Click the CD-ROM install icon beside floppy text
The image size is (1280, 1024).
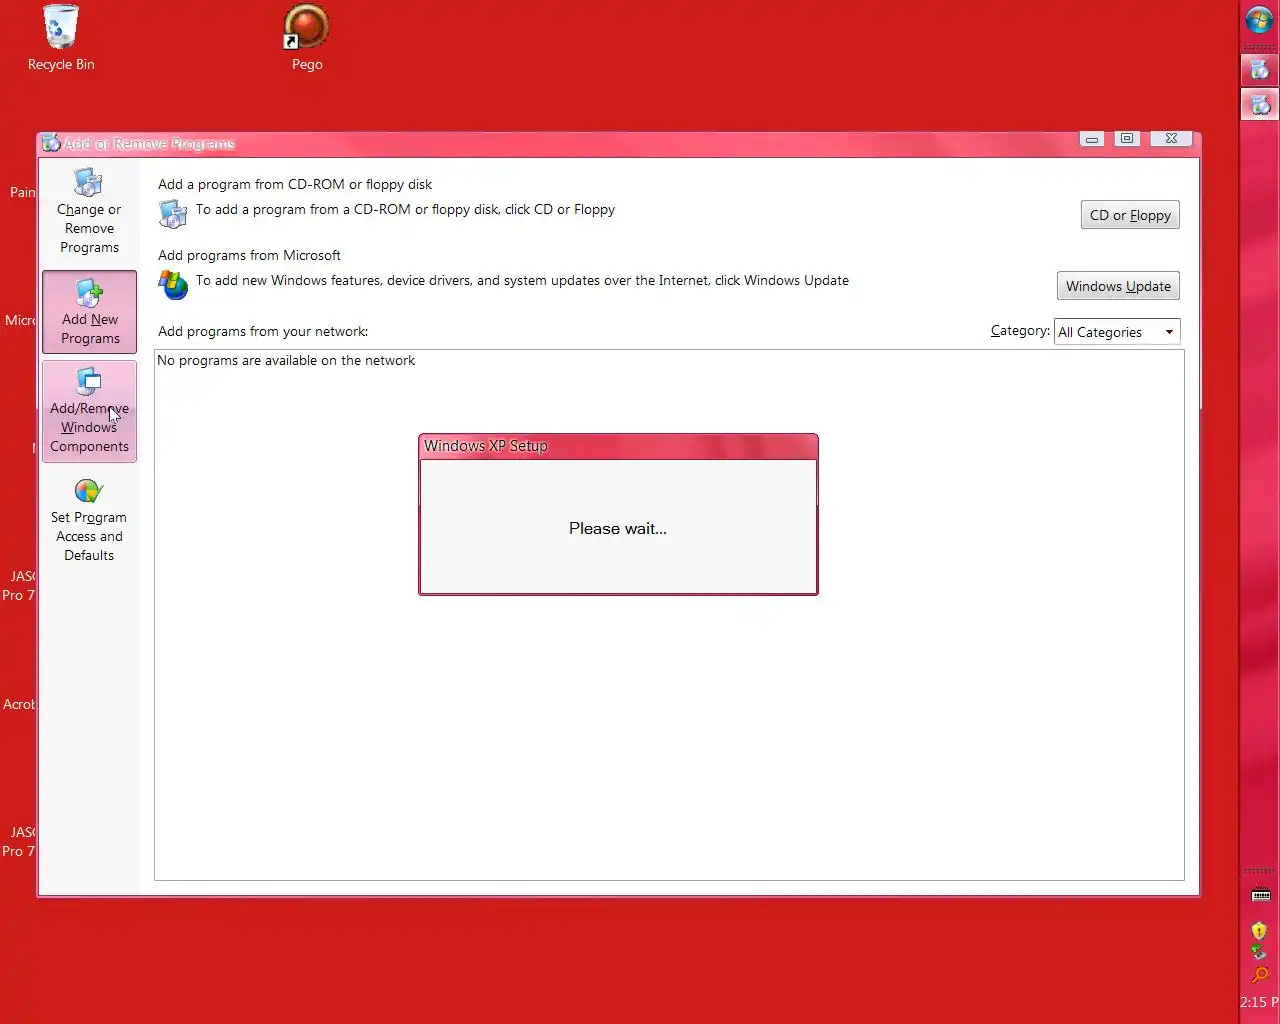pos(173,214)
